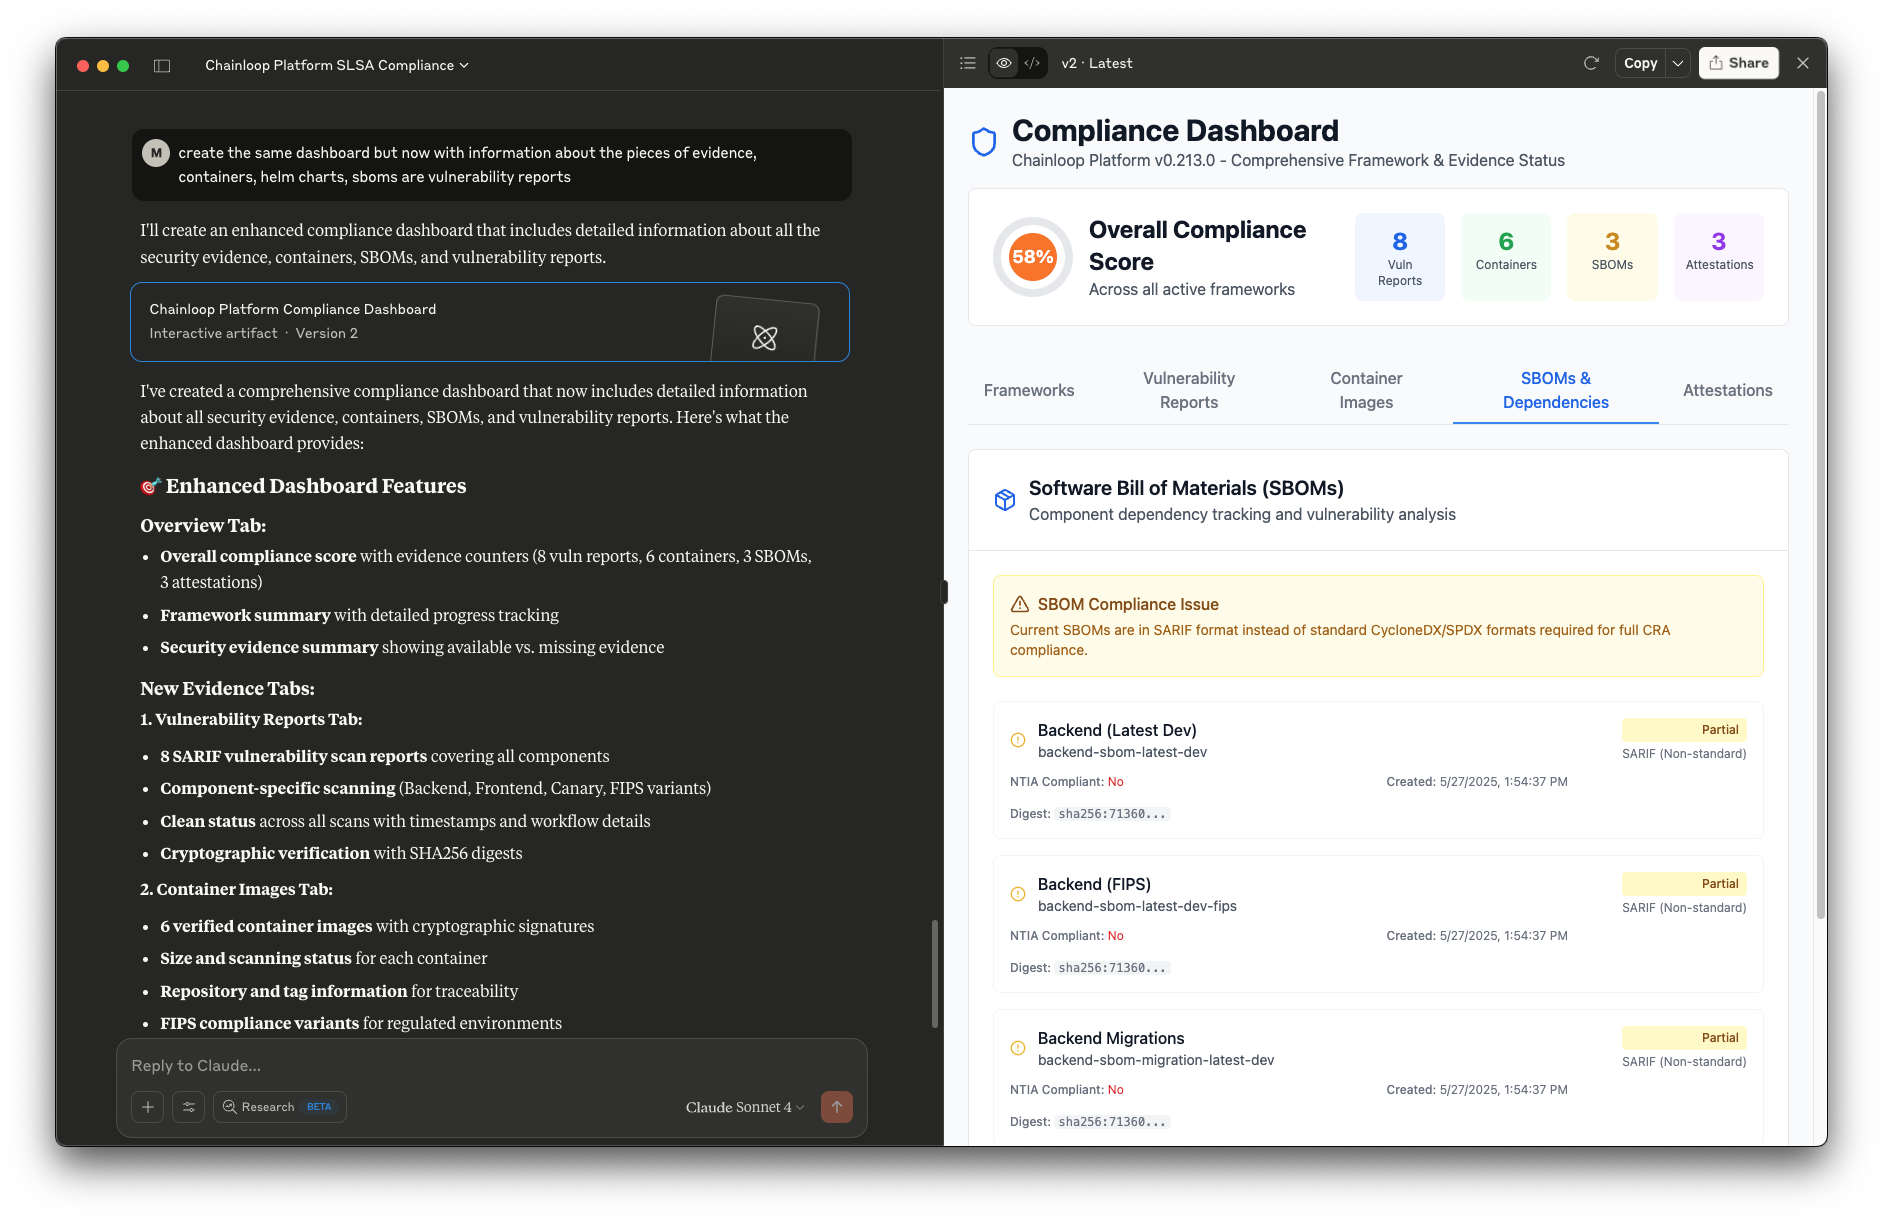
Task: Click the plus attachment button
Action: (147, 1107)
